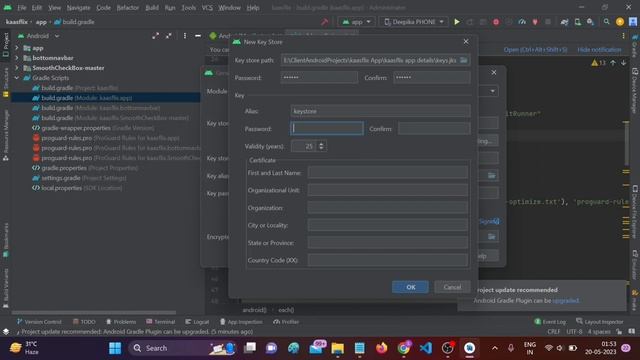
Task: Open Visual Studio Code from taskbar
Action: point(426,348)
